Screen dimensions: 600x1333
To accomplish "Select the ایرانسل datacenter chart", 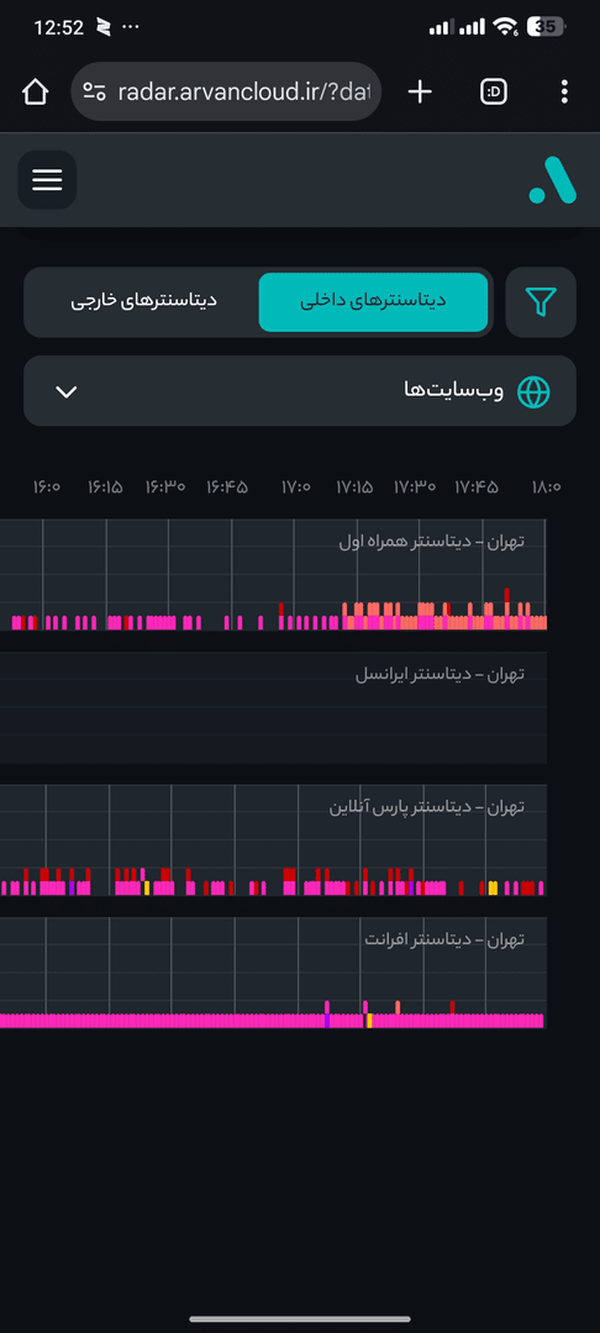I will click(273, 708).
